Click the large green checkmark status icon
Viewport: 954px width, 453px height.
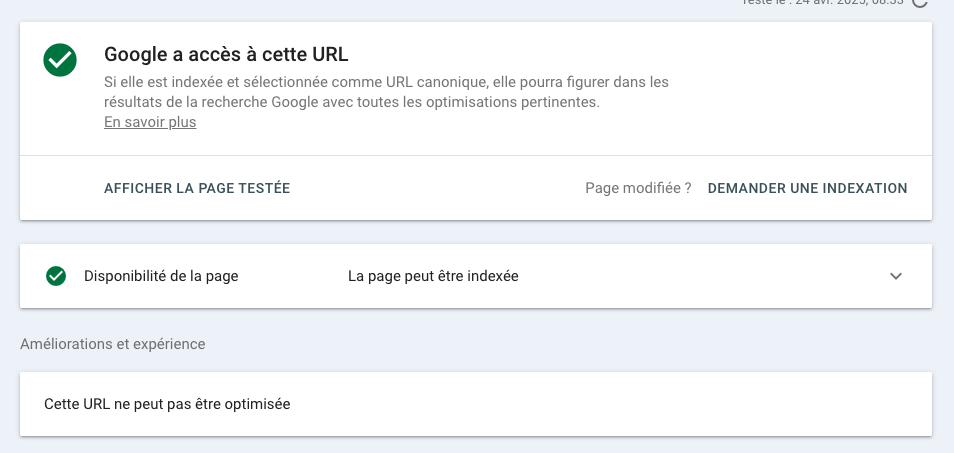tap(60, 60)
